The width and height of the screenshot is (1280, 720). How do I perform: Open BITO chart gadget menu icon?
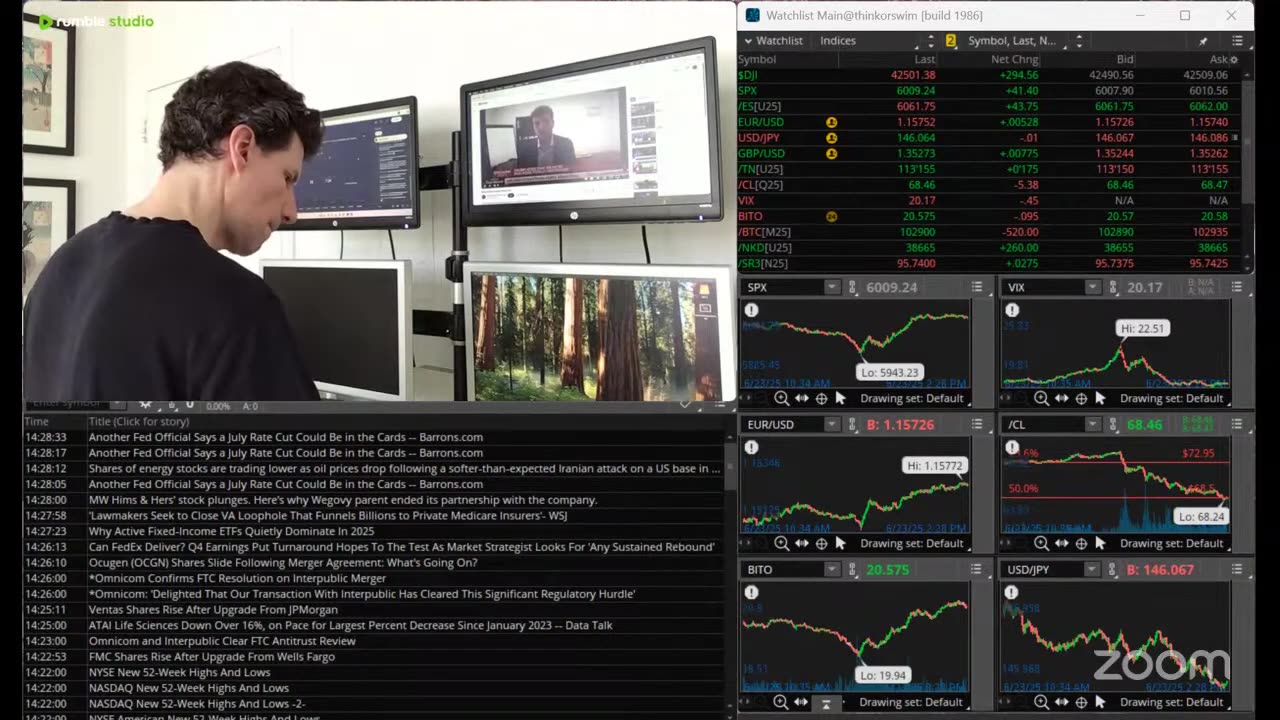tap(977, 569)
